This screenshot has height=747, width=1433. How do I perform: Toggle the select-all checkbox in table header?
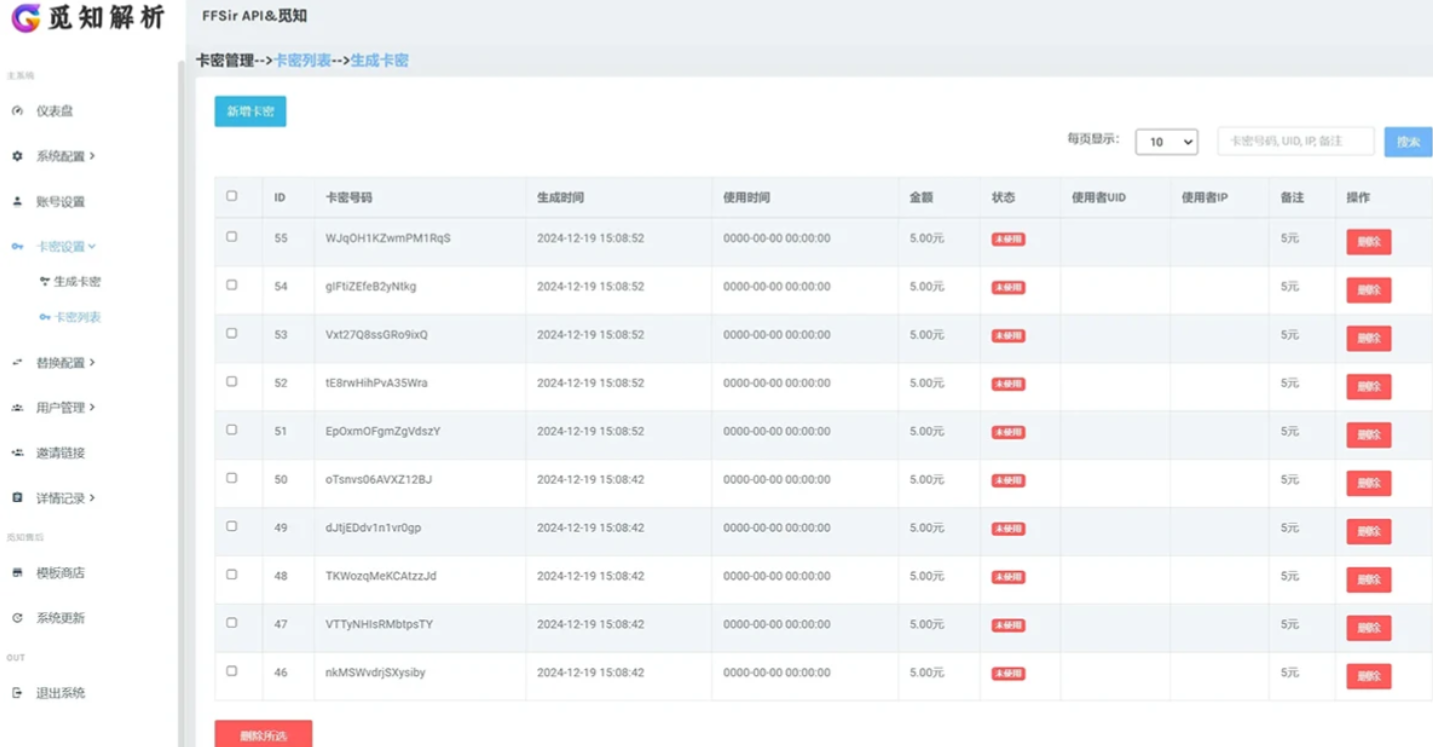[232, 196]
